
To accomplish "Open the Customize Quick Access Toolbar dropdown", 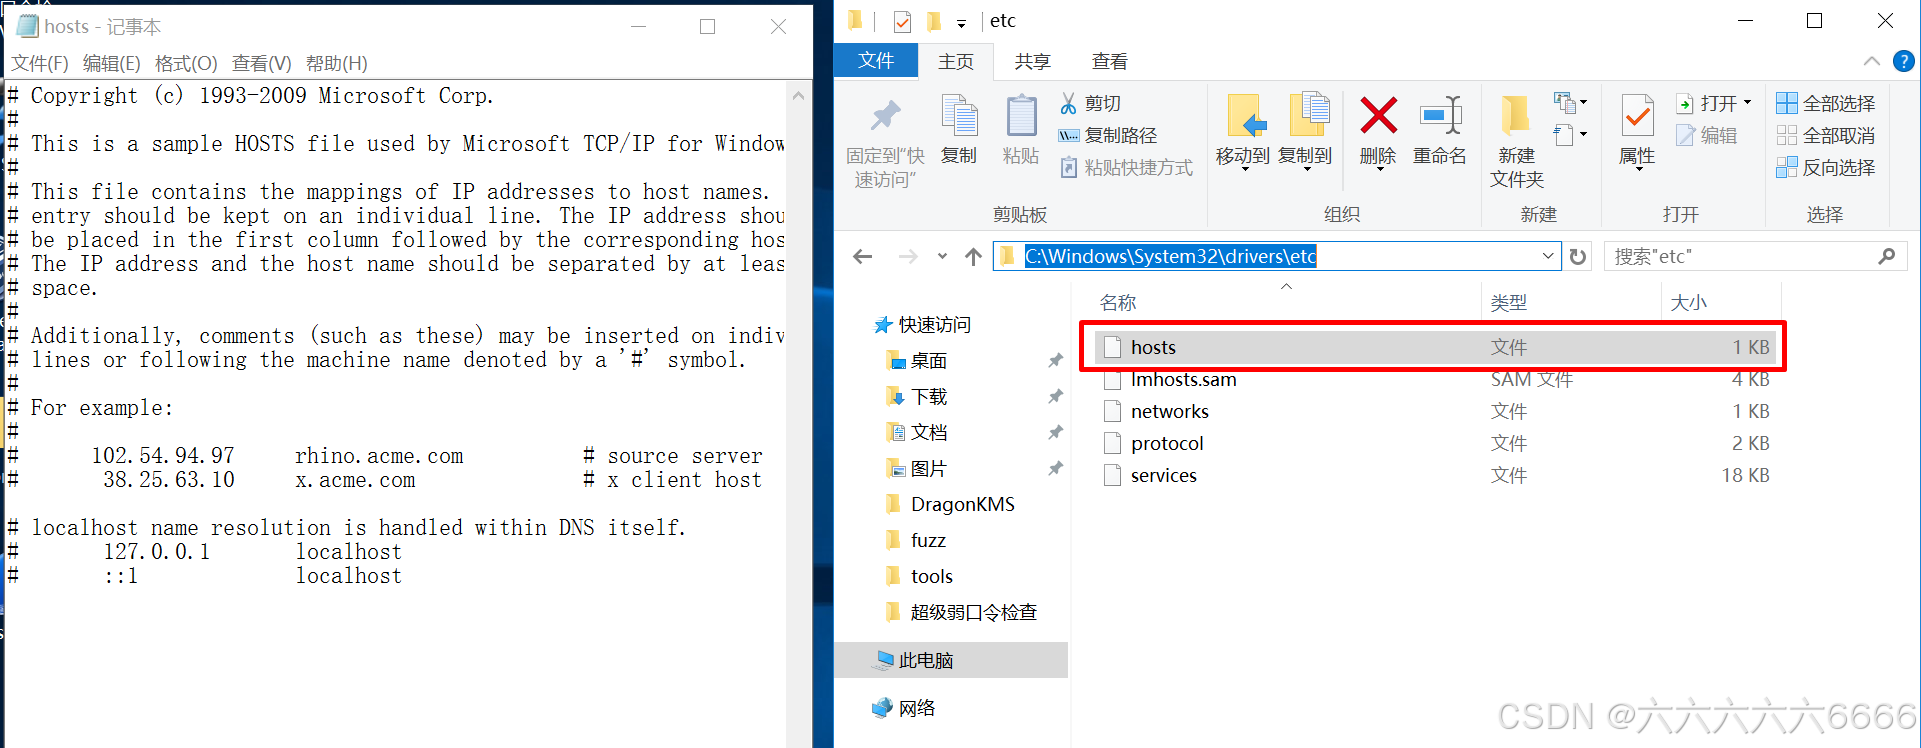I will coord(961,23).
